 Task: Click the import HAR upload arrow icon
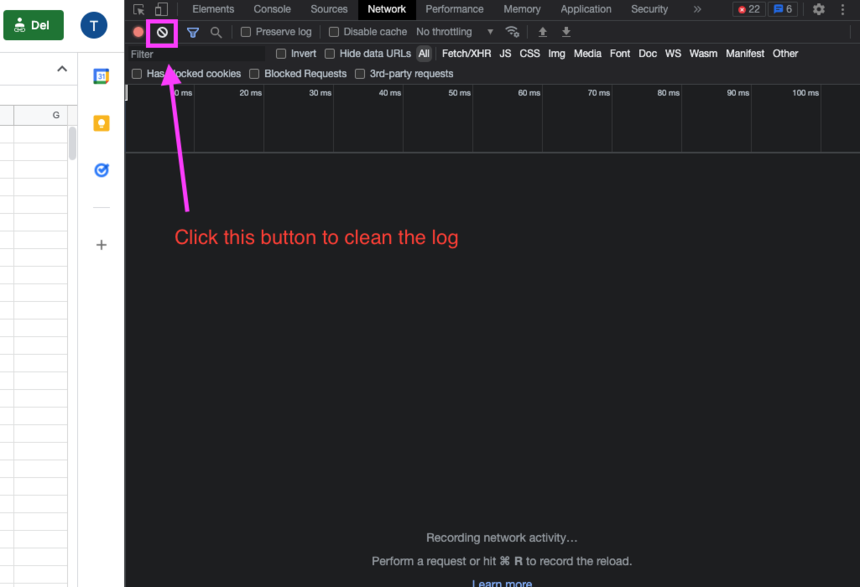pyautogui.click(x=543, y=32)
